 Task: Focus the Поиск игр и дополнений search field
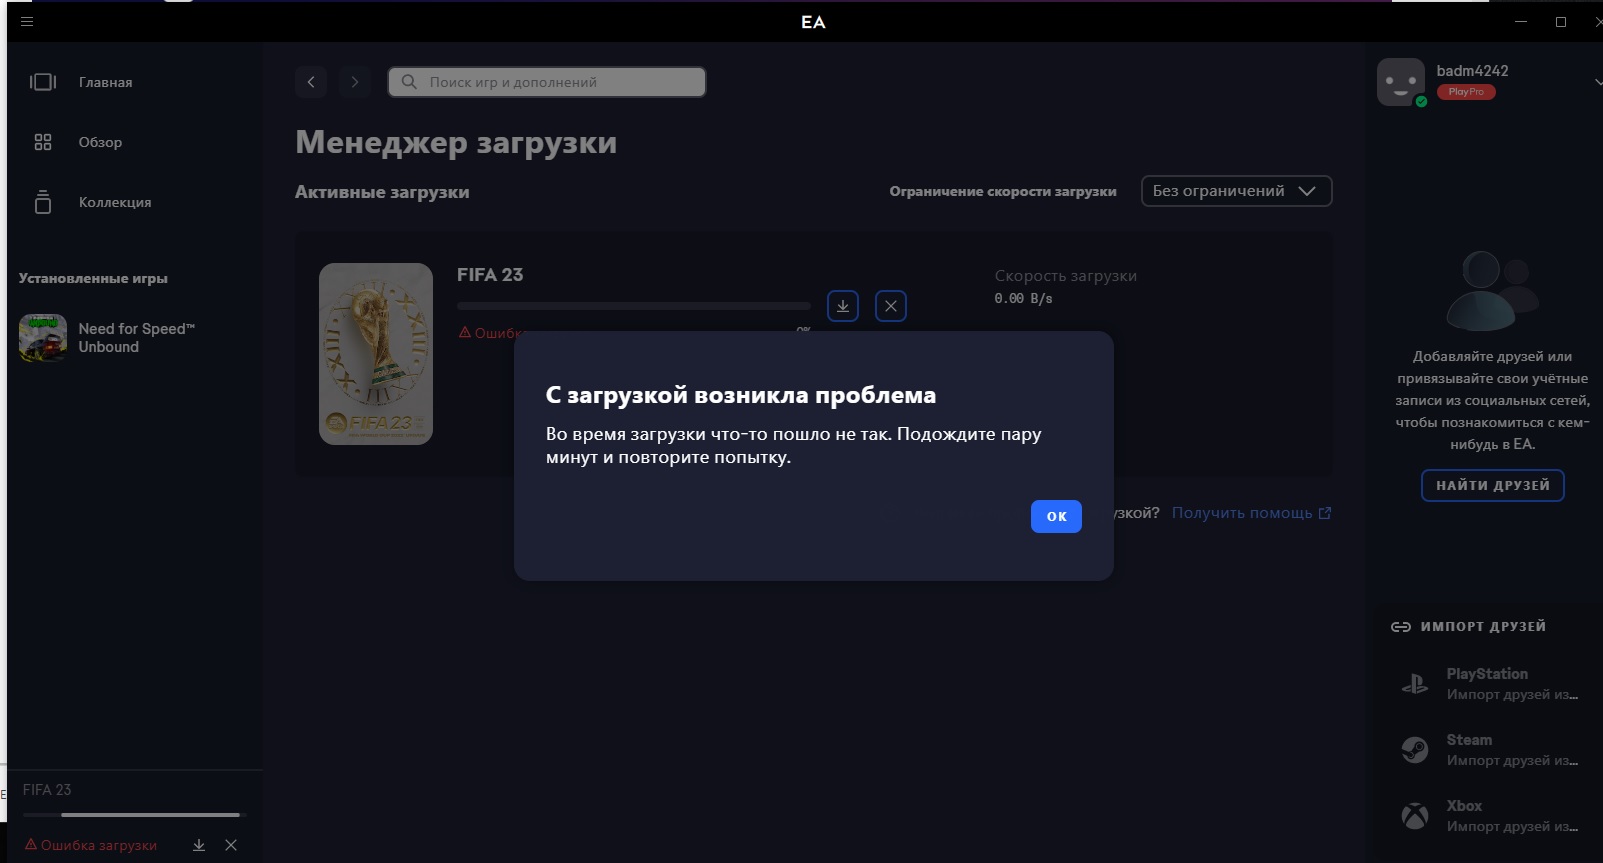[x=547, y=82]
